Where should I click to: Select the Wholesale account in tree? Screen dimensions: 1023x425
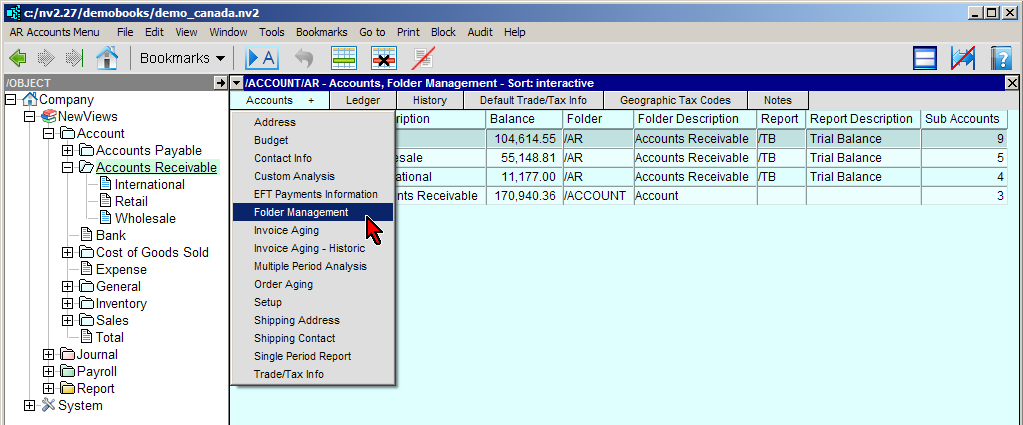pos(145,218)
